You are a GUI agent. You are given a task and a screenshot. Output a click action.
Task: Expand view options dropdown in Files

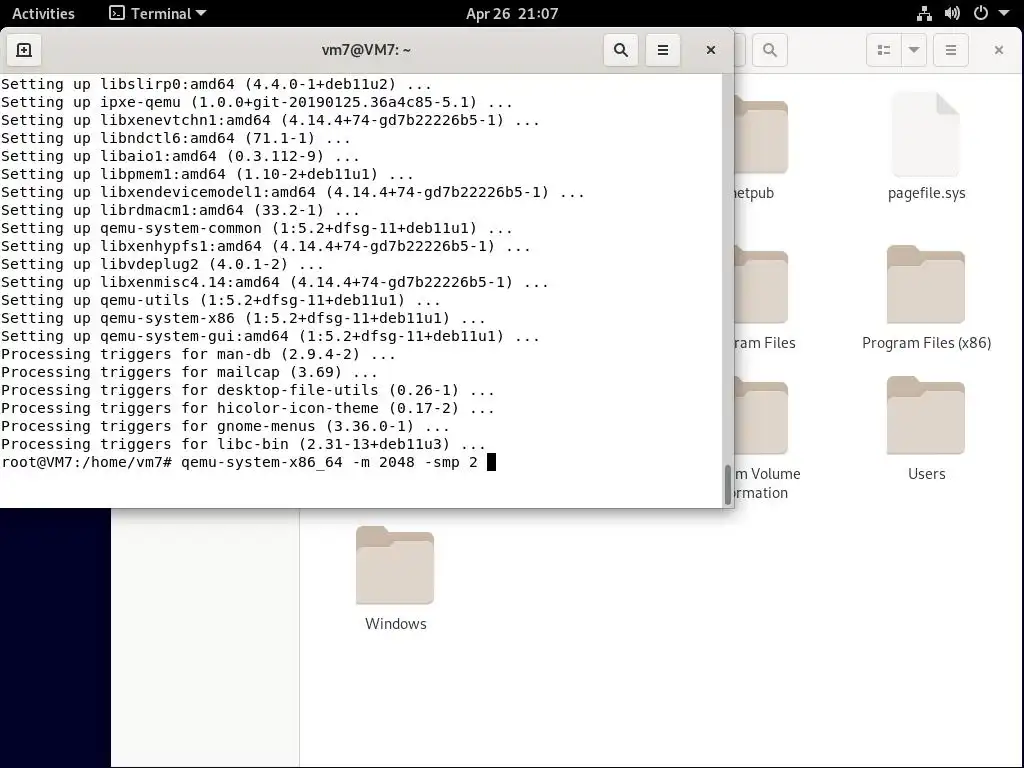[914, 50]
